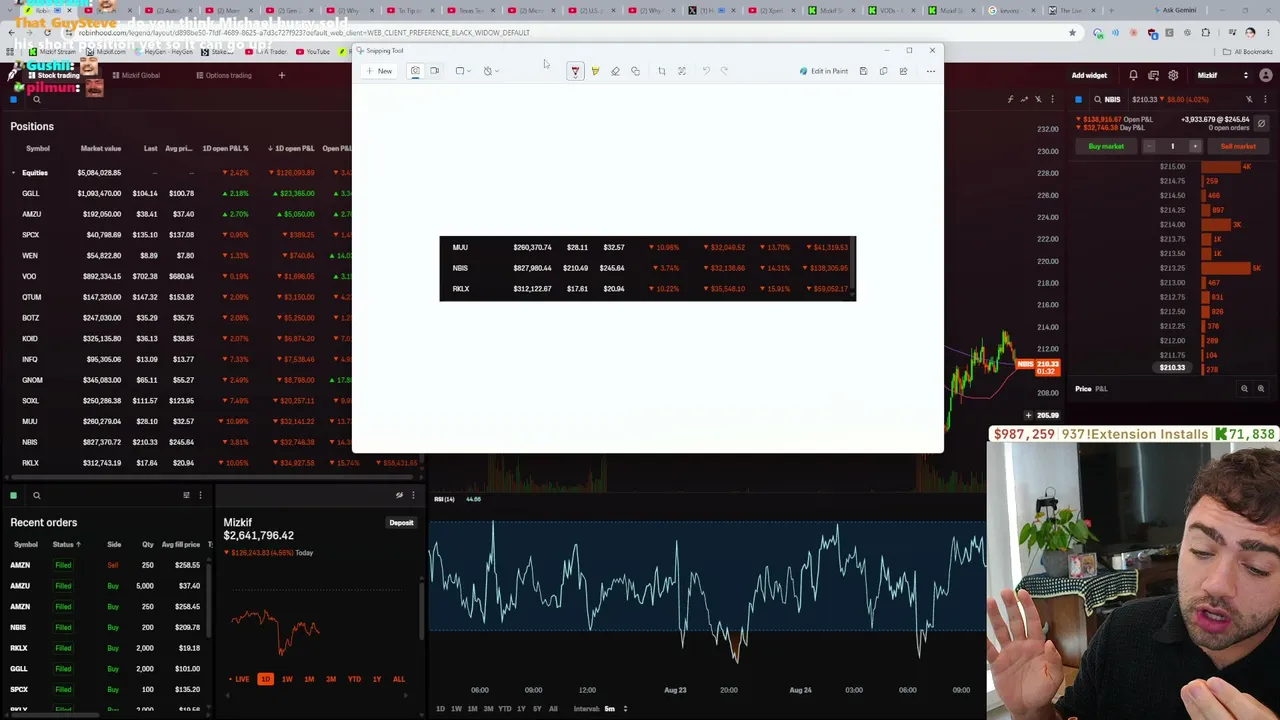The height and width of the screenshot is (720, 1280).
Task: Hide the Mizkif account balance
Action: click(399, 495)
